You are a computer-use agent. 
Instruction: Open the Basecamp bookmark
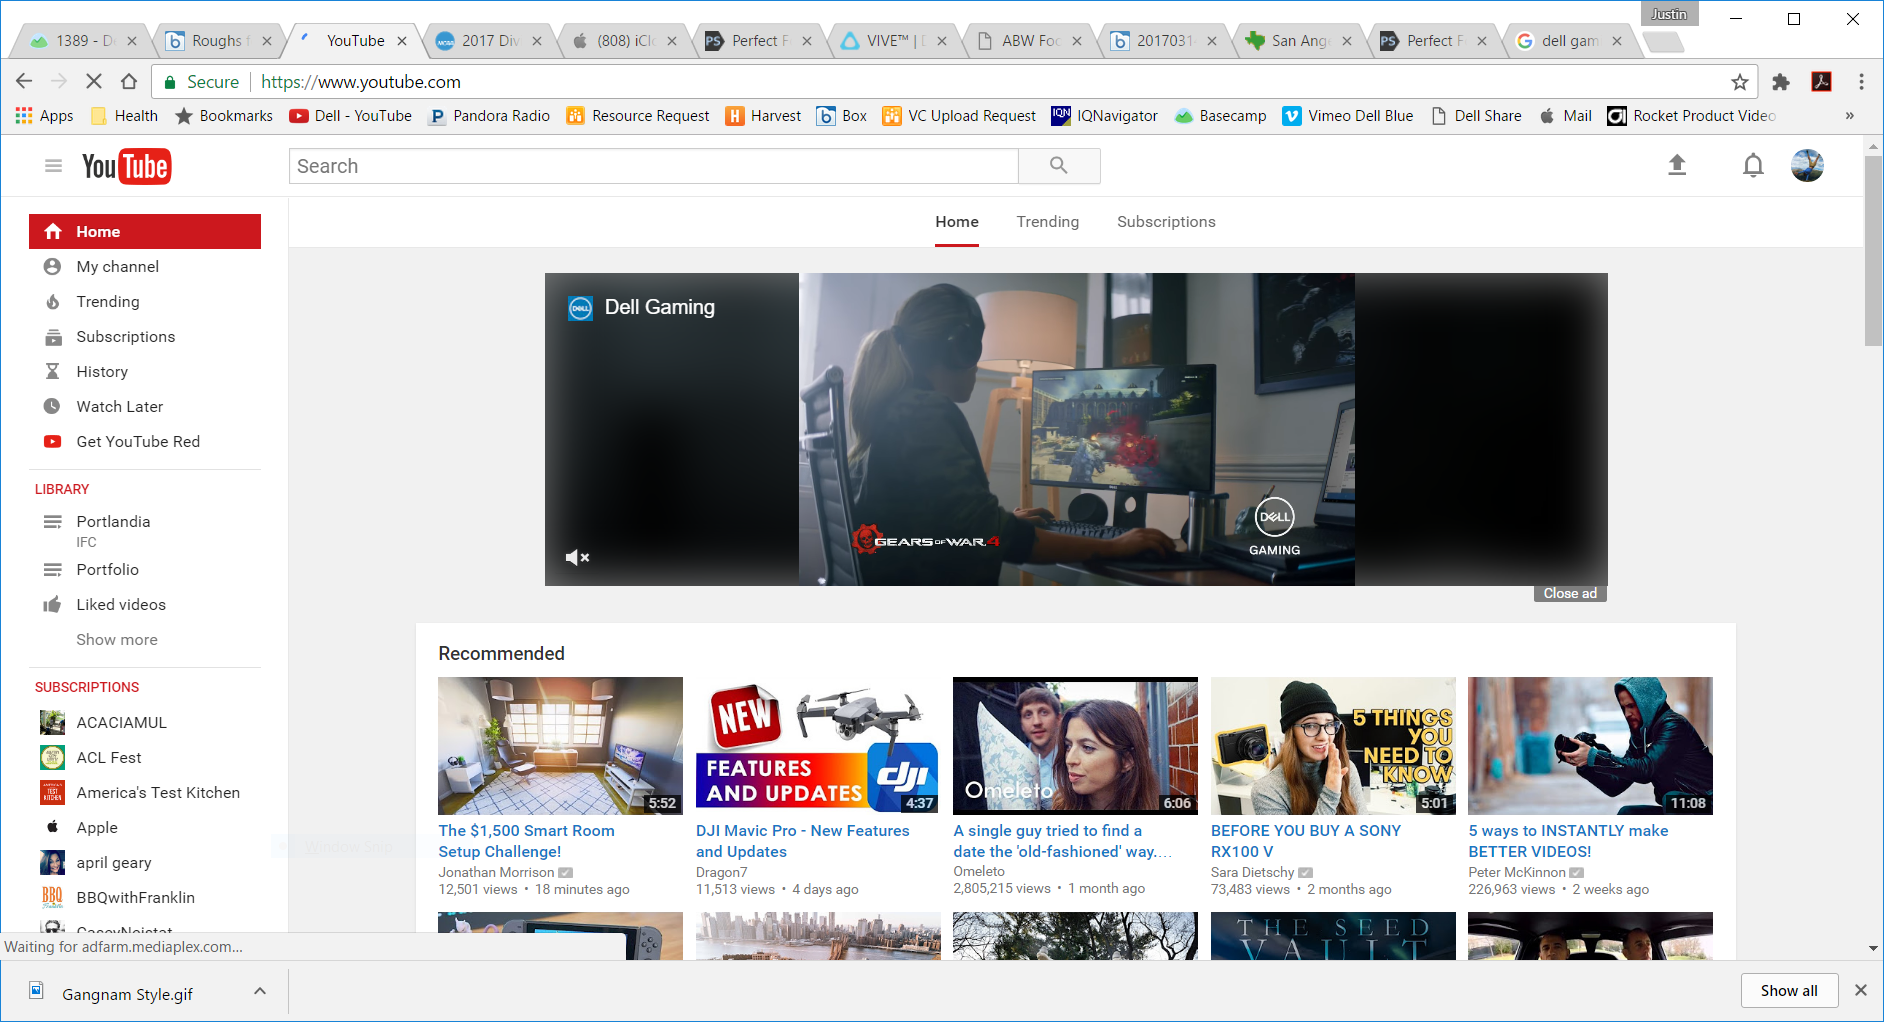click(x=1220, y=116)
